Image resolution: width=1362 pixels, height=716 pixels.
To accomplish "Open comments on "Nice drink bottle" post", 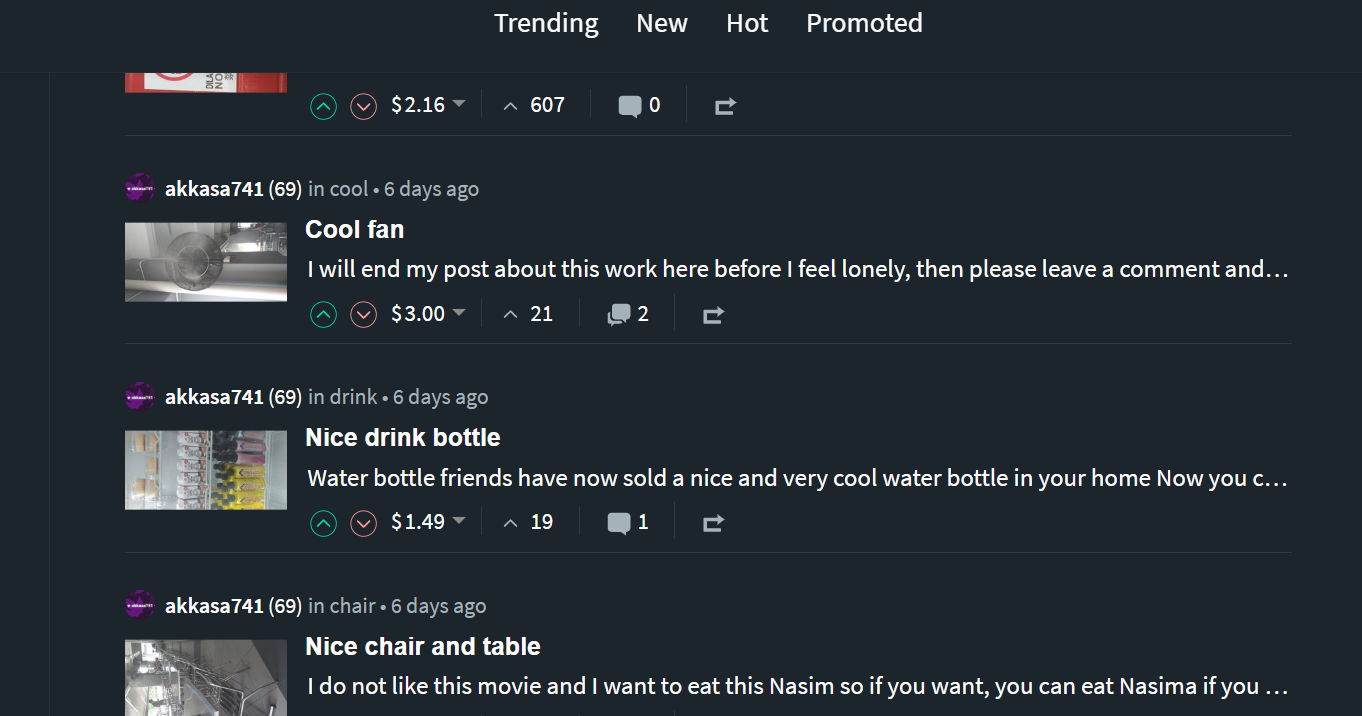I will (628, 523).
